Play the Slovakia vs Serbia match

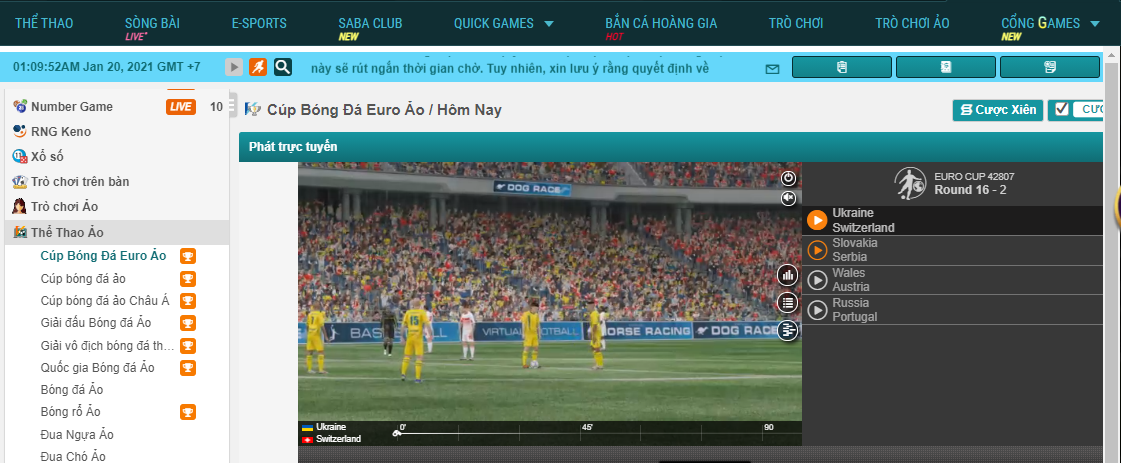click(817, 250)
